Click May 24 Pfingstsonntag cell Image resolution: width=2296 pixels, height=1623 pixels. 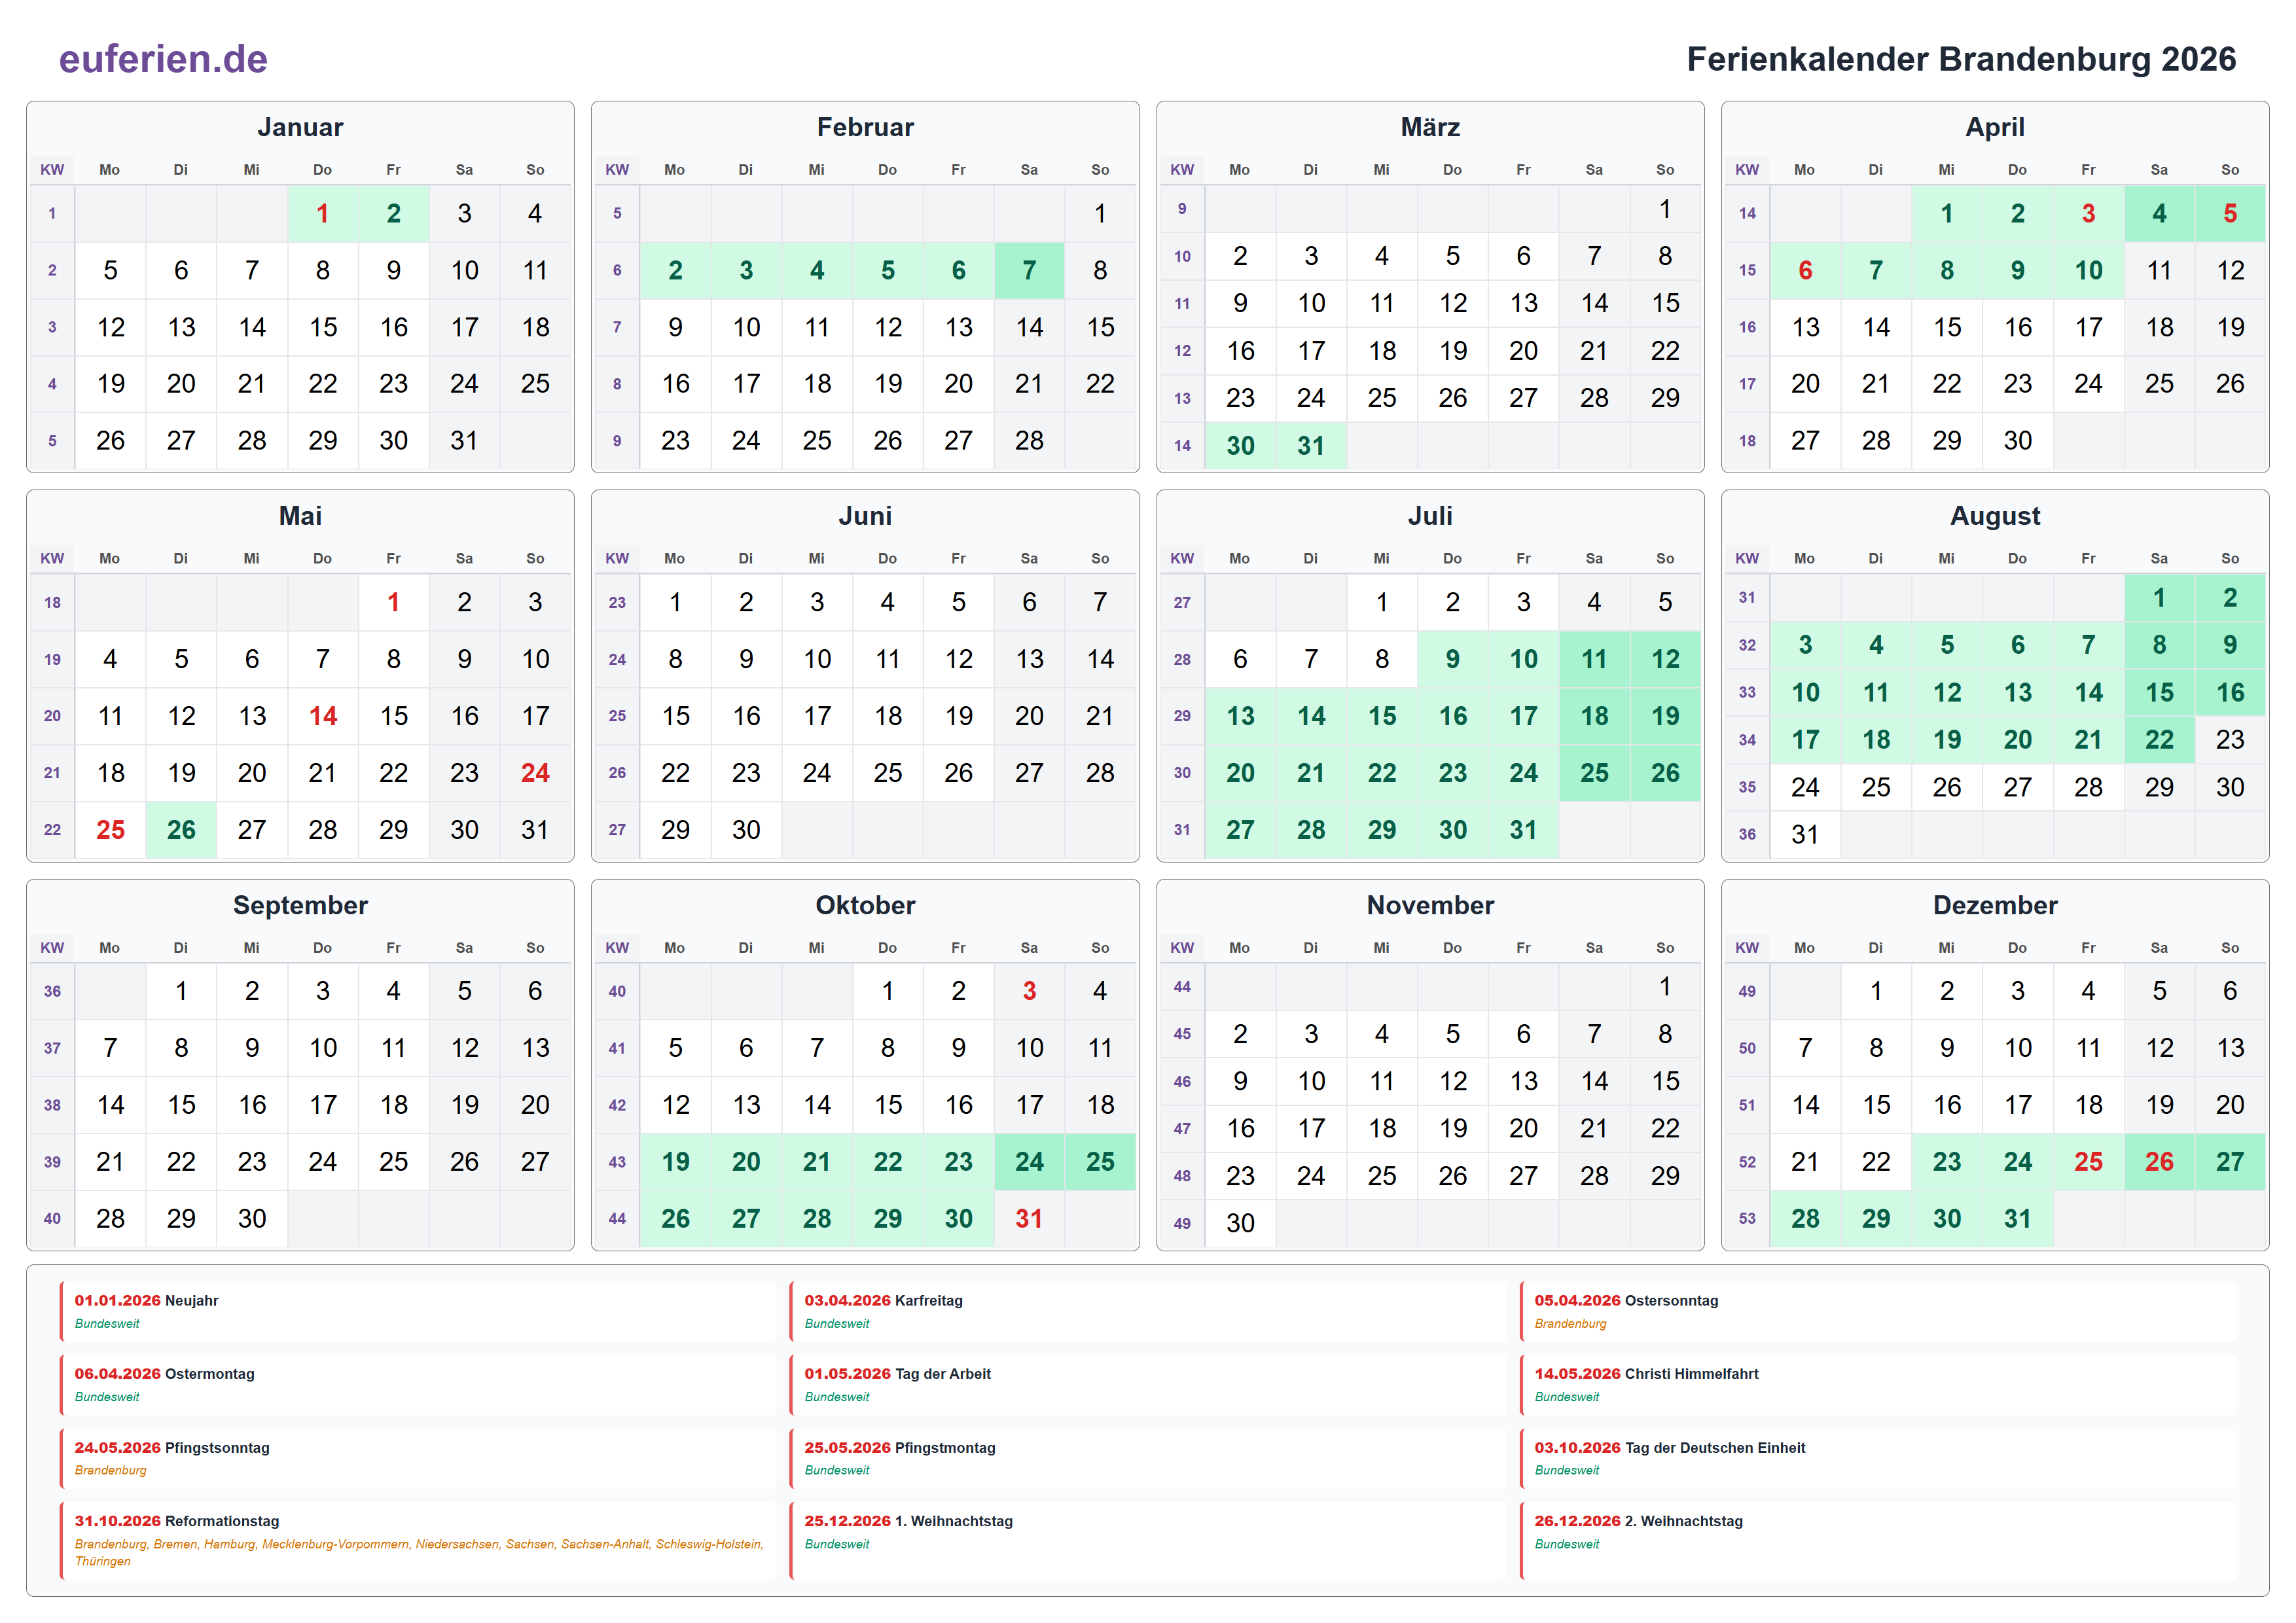[535, 773]
